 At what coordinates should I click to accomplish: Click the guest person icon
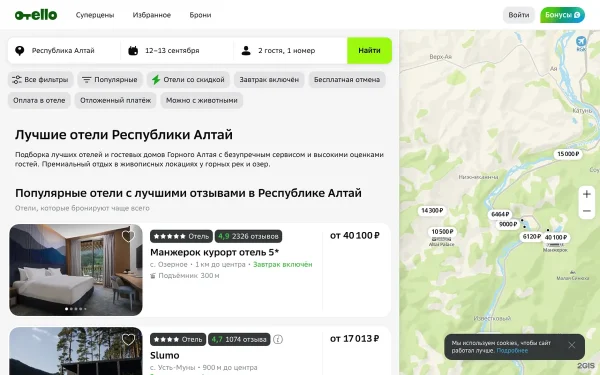(246, 51)
